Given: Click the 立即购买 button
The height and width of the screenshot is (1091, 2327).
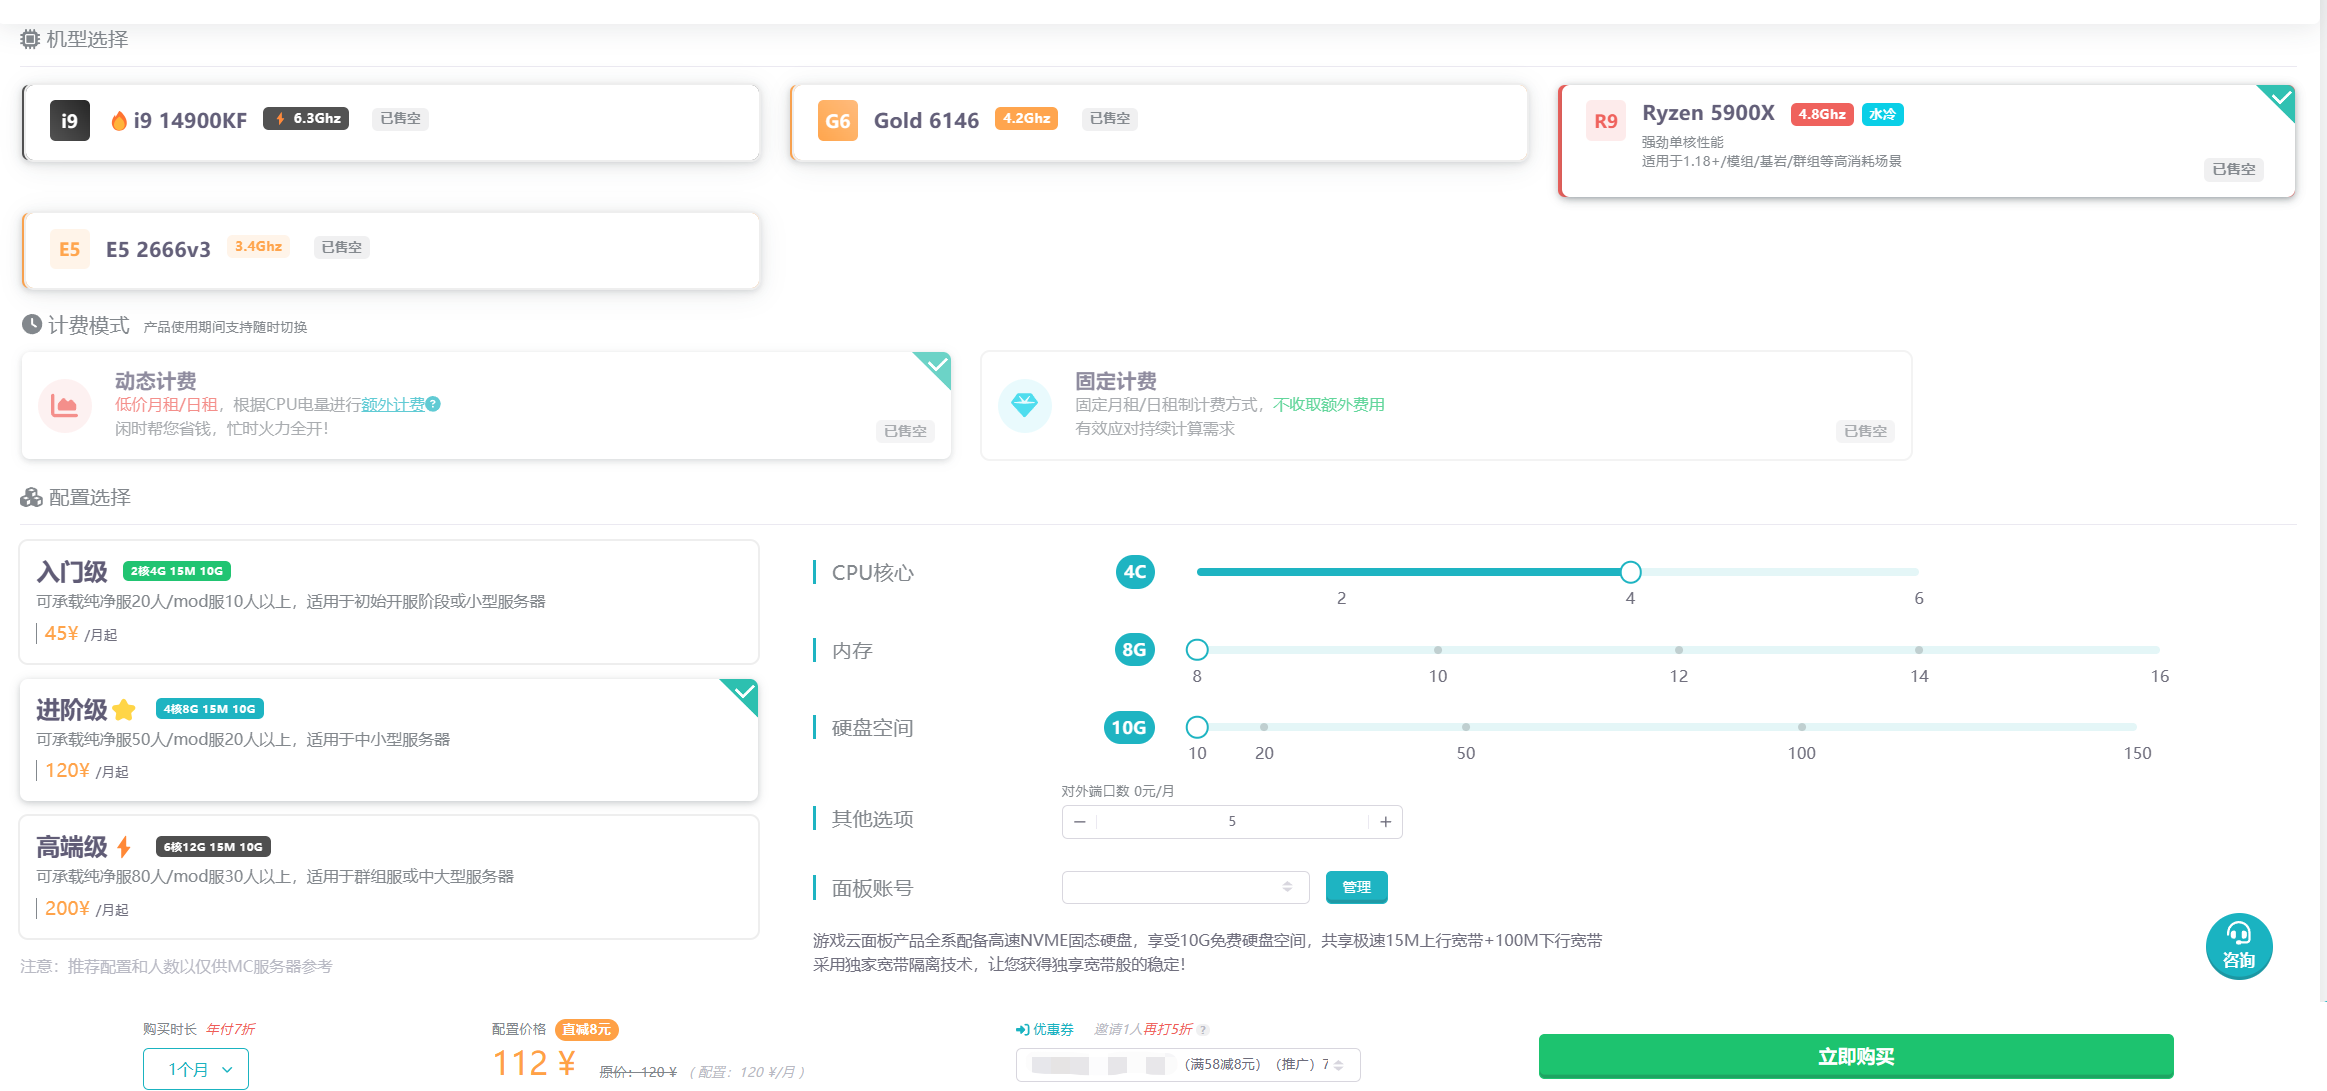Looking at the screenshot, I should [1855, 1056].
